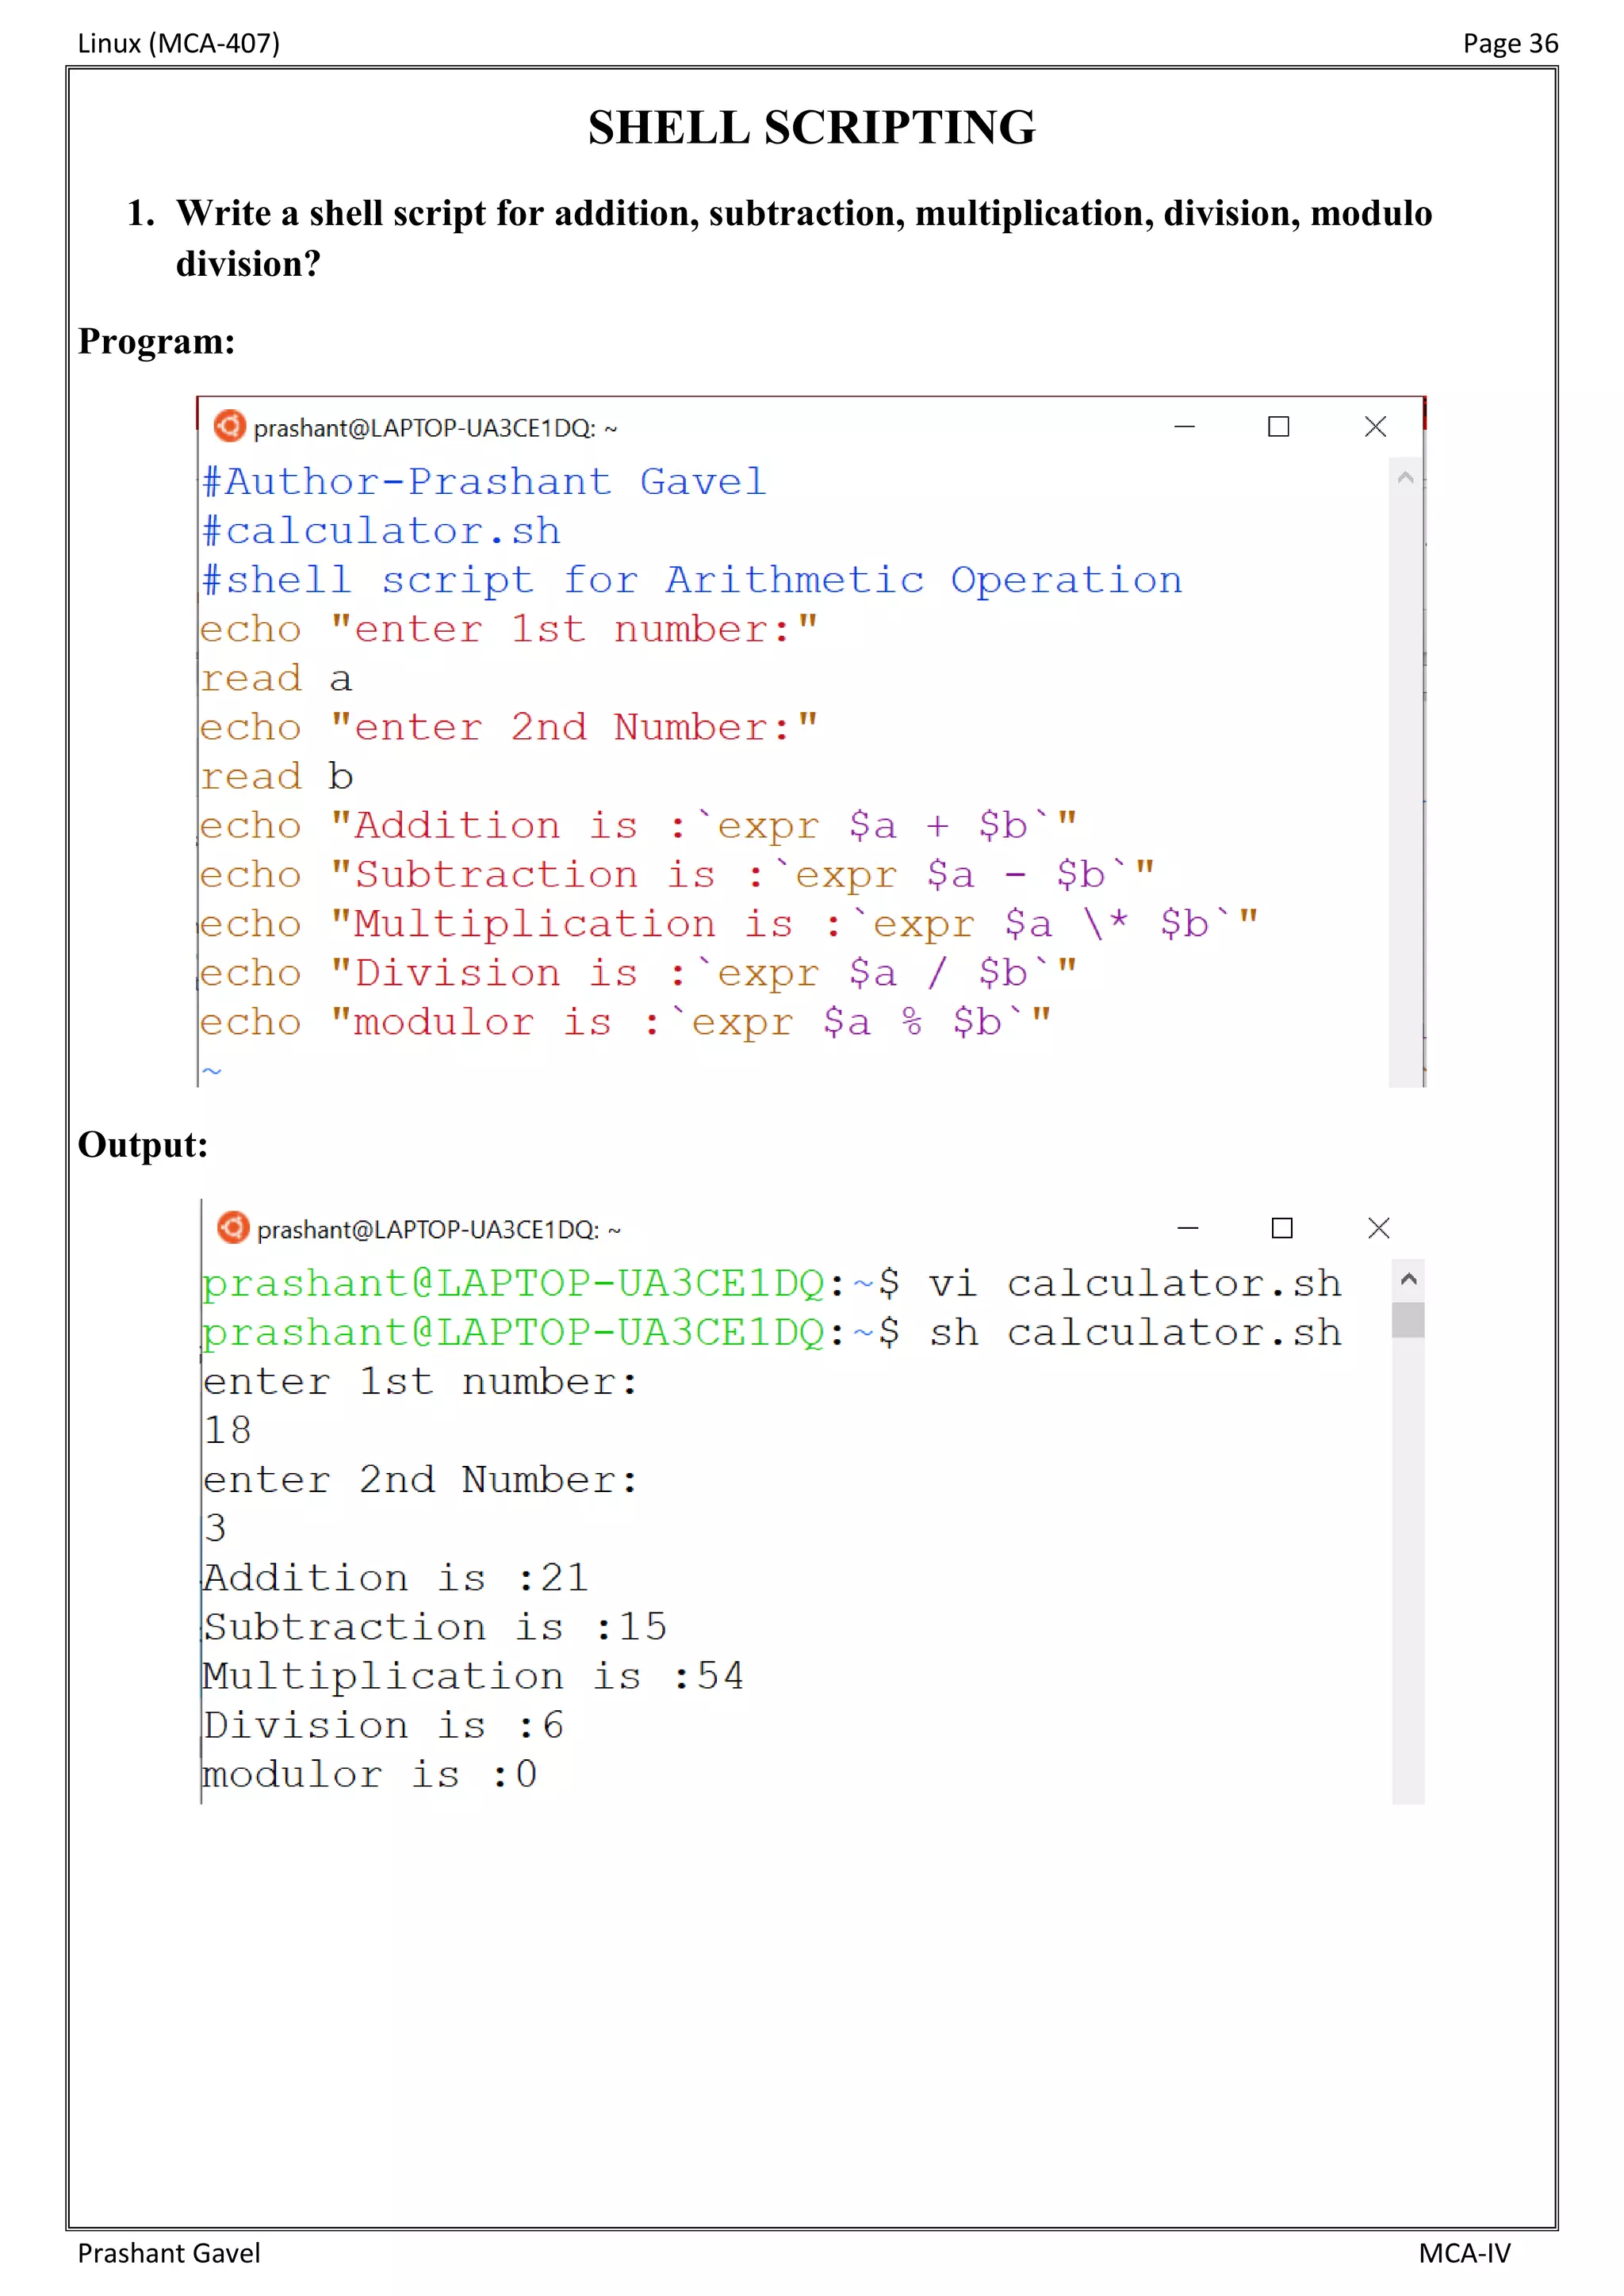1624x2296 pixels.
Task: Minimize the program terminal window
Action: [x=1184, y=426]
